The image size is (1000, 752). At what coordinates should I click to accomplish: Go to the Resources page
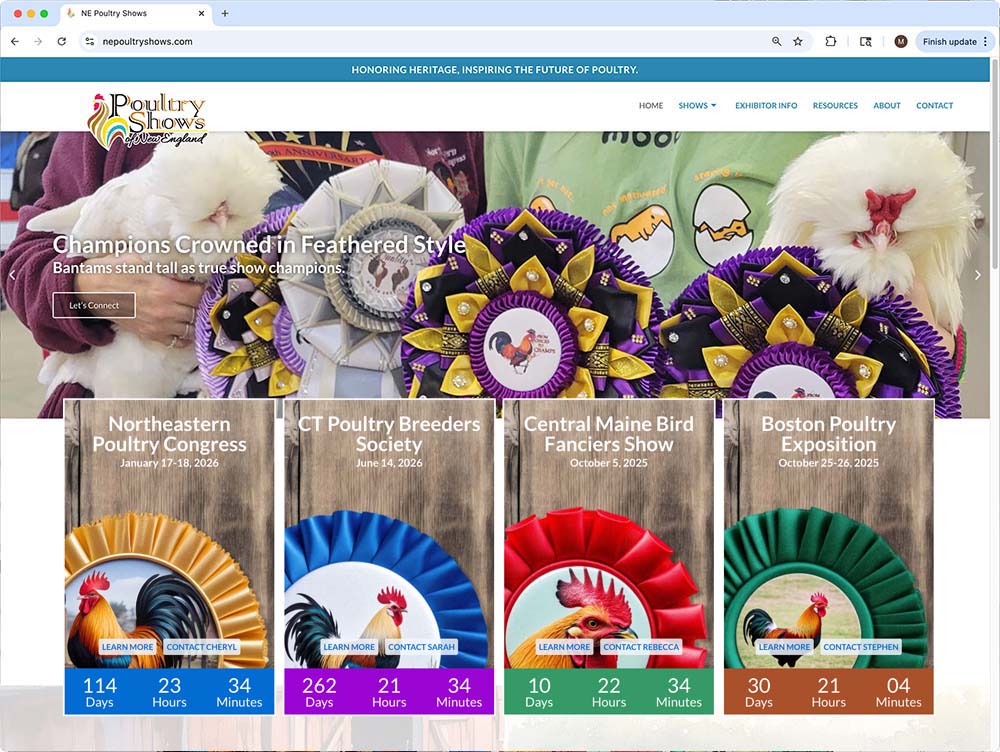[x=835, y=106]
